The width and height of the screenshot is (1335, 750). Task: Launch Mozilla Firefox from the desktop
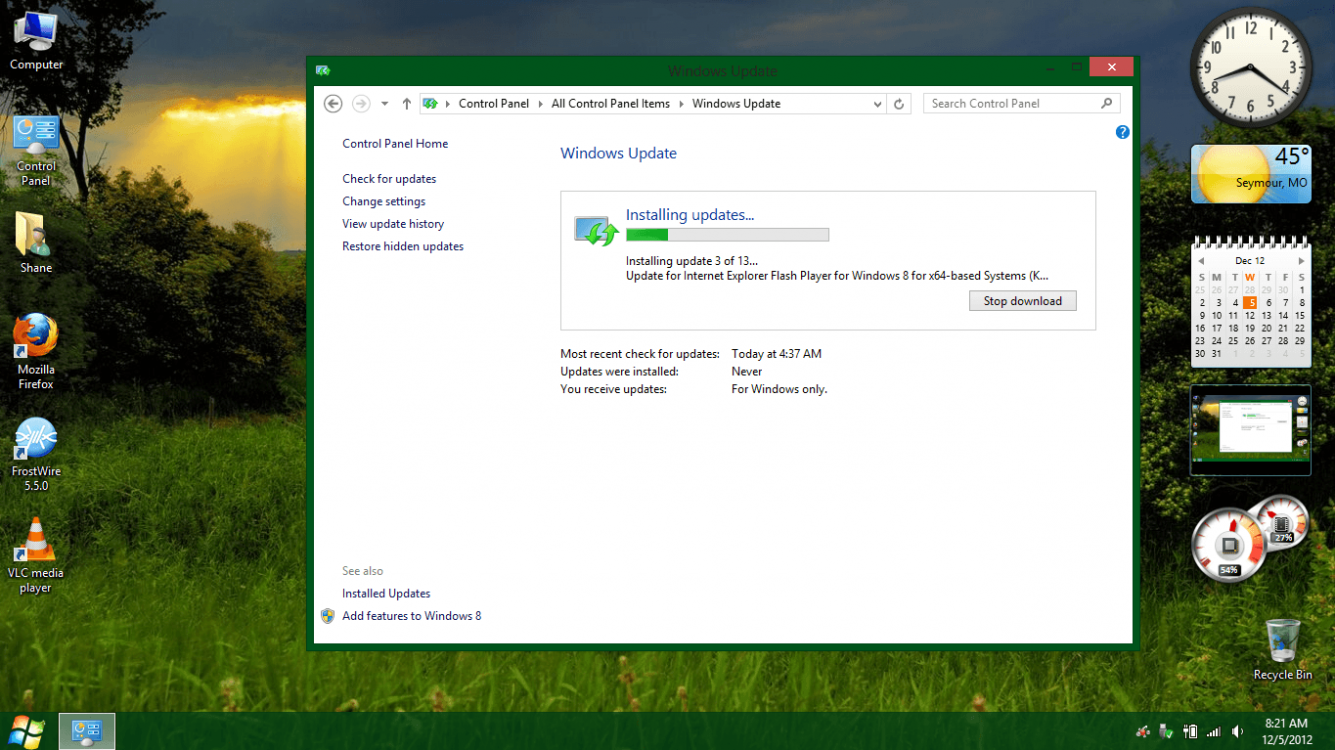(36, 352)
